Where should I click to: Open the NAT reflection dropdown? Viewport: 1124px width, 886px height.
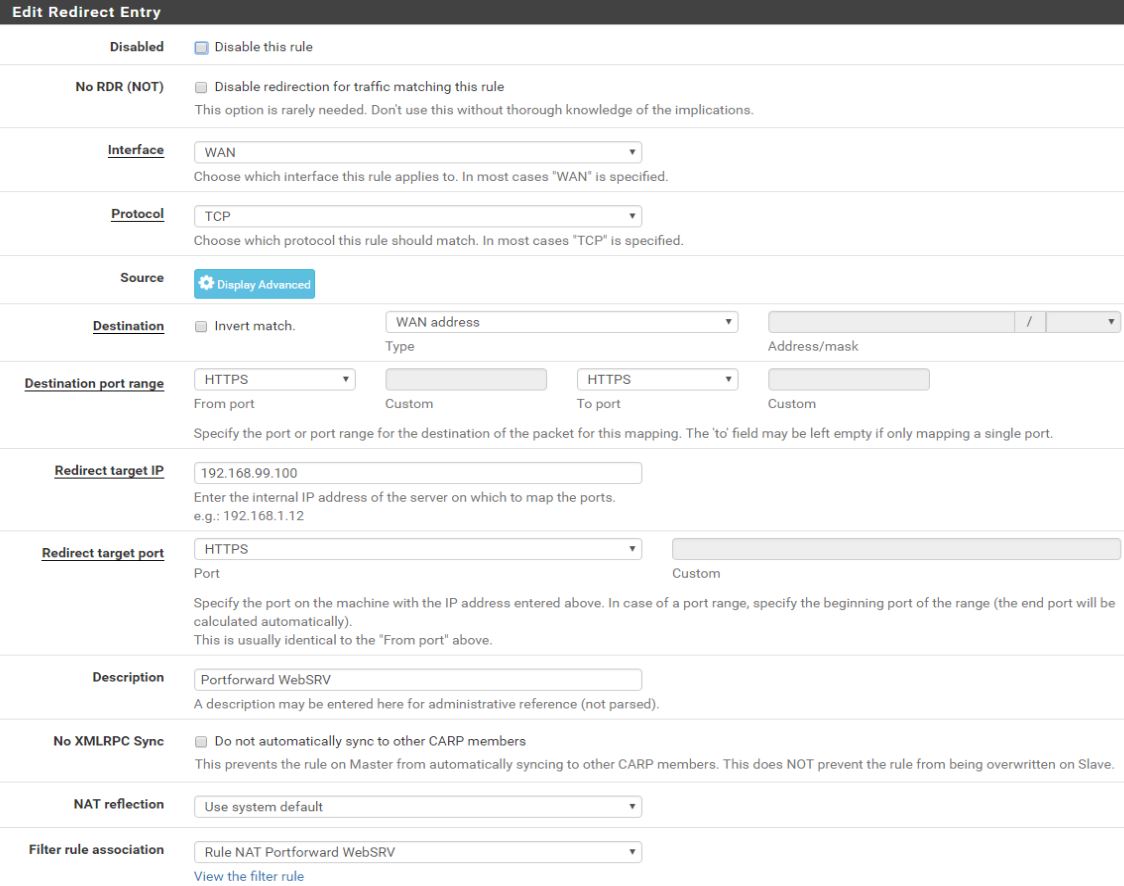coord(417,806)
